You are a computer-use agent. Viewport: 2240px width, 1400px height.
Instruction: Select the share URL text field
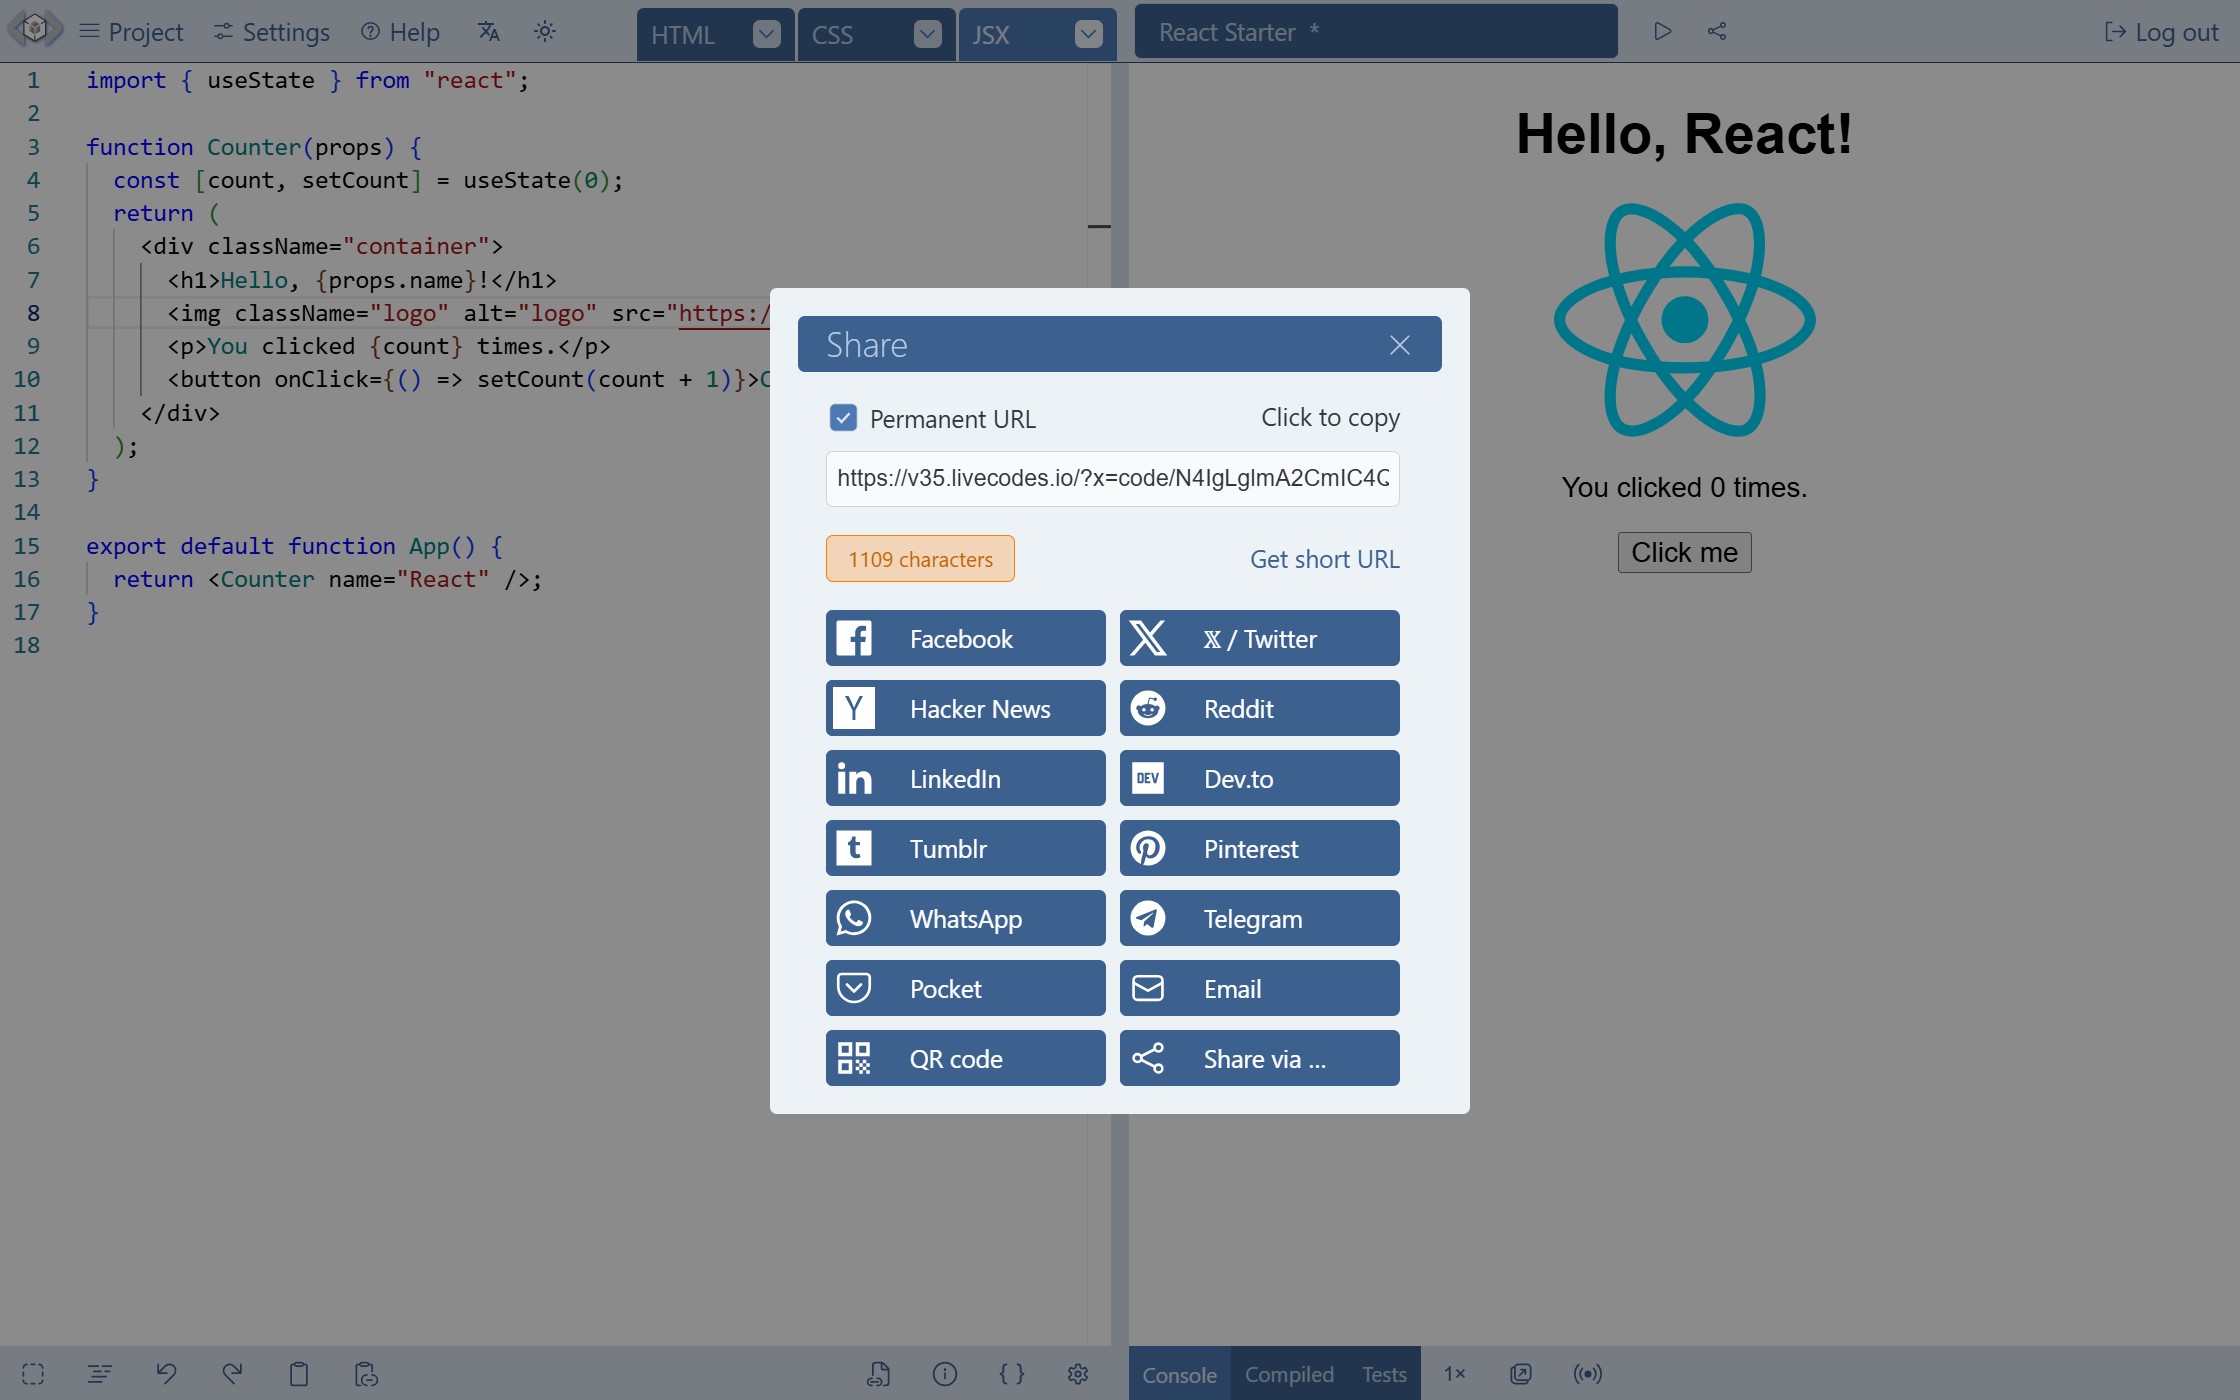1112,478
